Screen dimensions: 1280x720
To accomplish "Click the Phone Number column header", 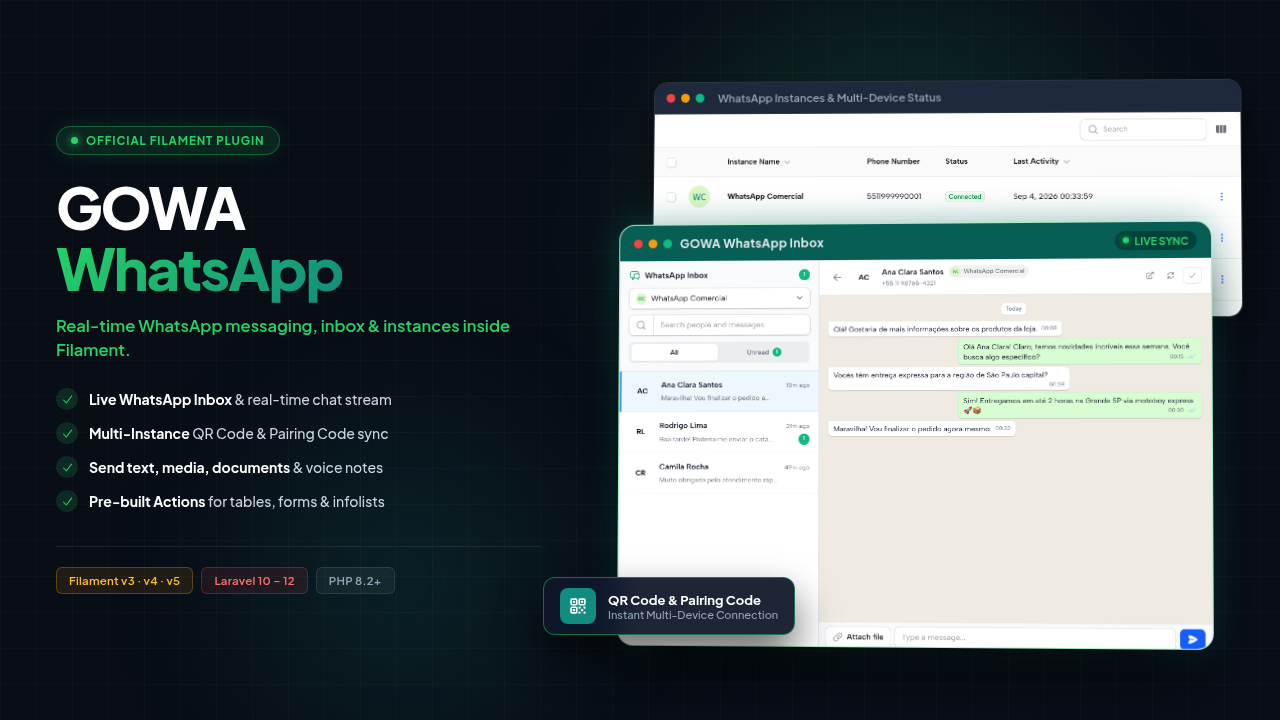I will [x=893, y=162].
